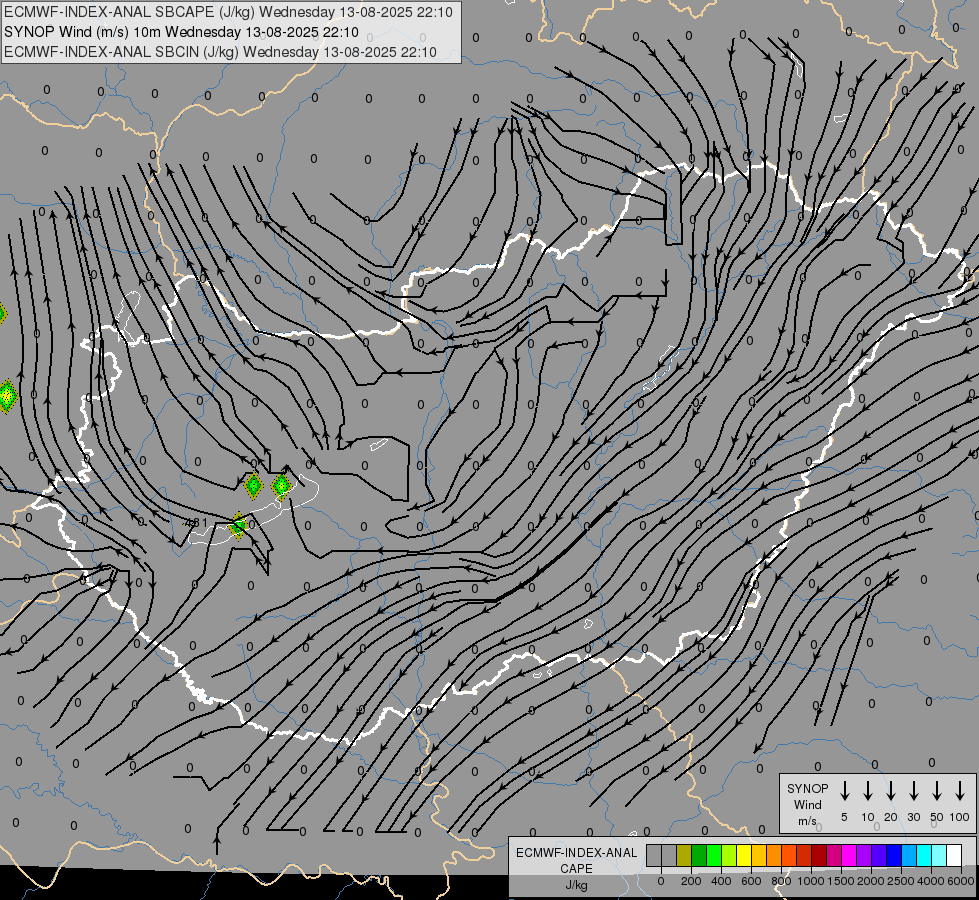Pick the pale cyan swatch before white
Screen dimensions: 979x900
(940, 855)
